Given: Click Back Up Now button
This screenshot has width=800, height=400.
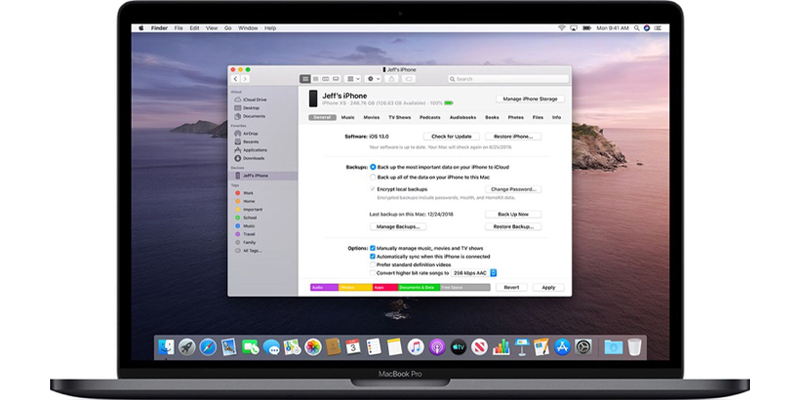Looking at the screenshot, I should coord(513,214).
